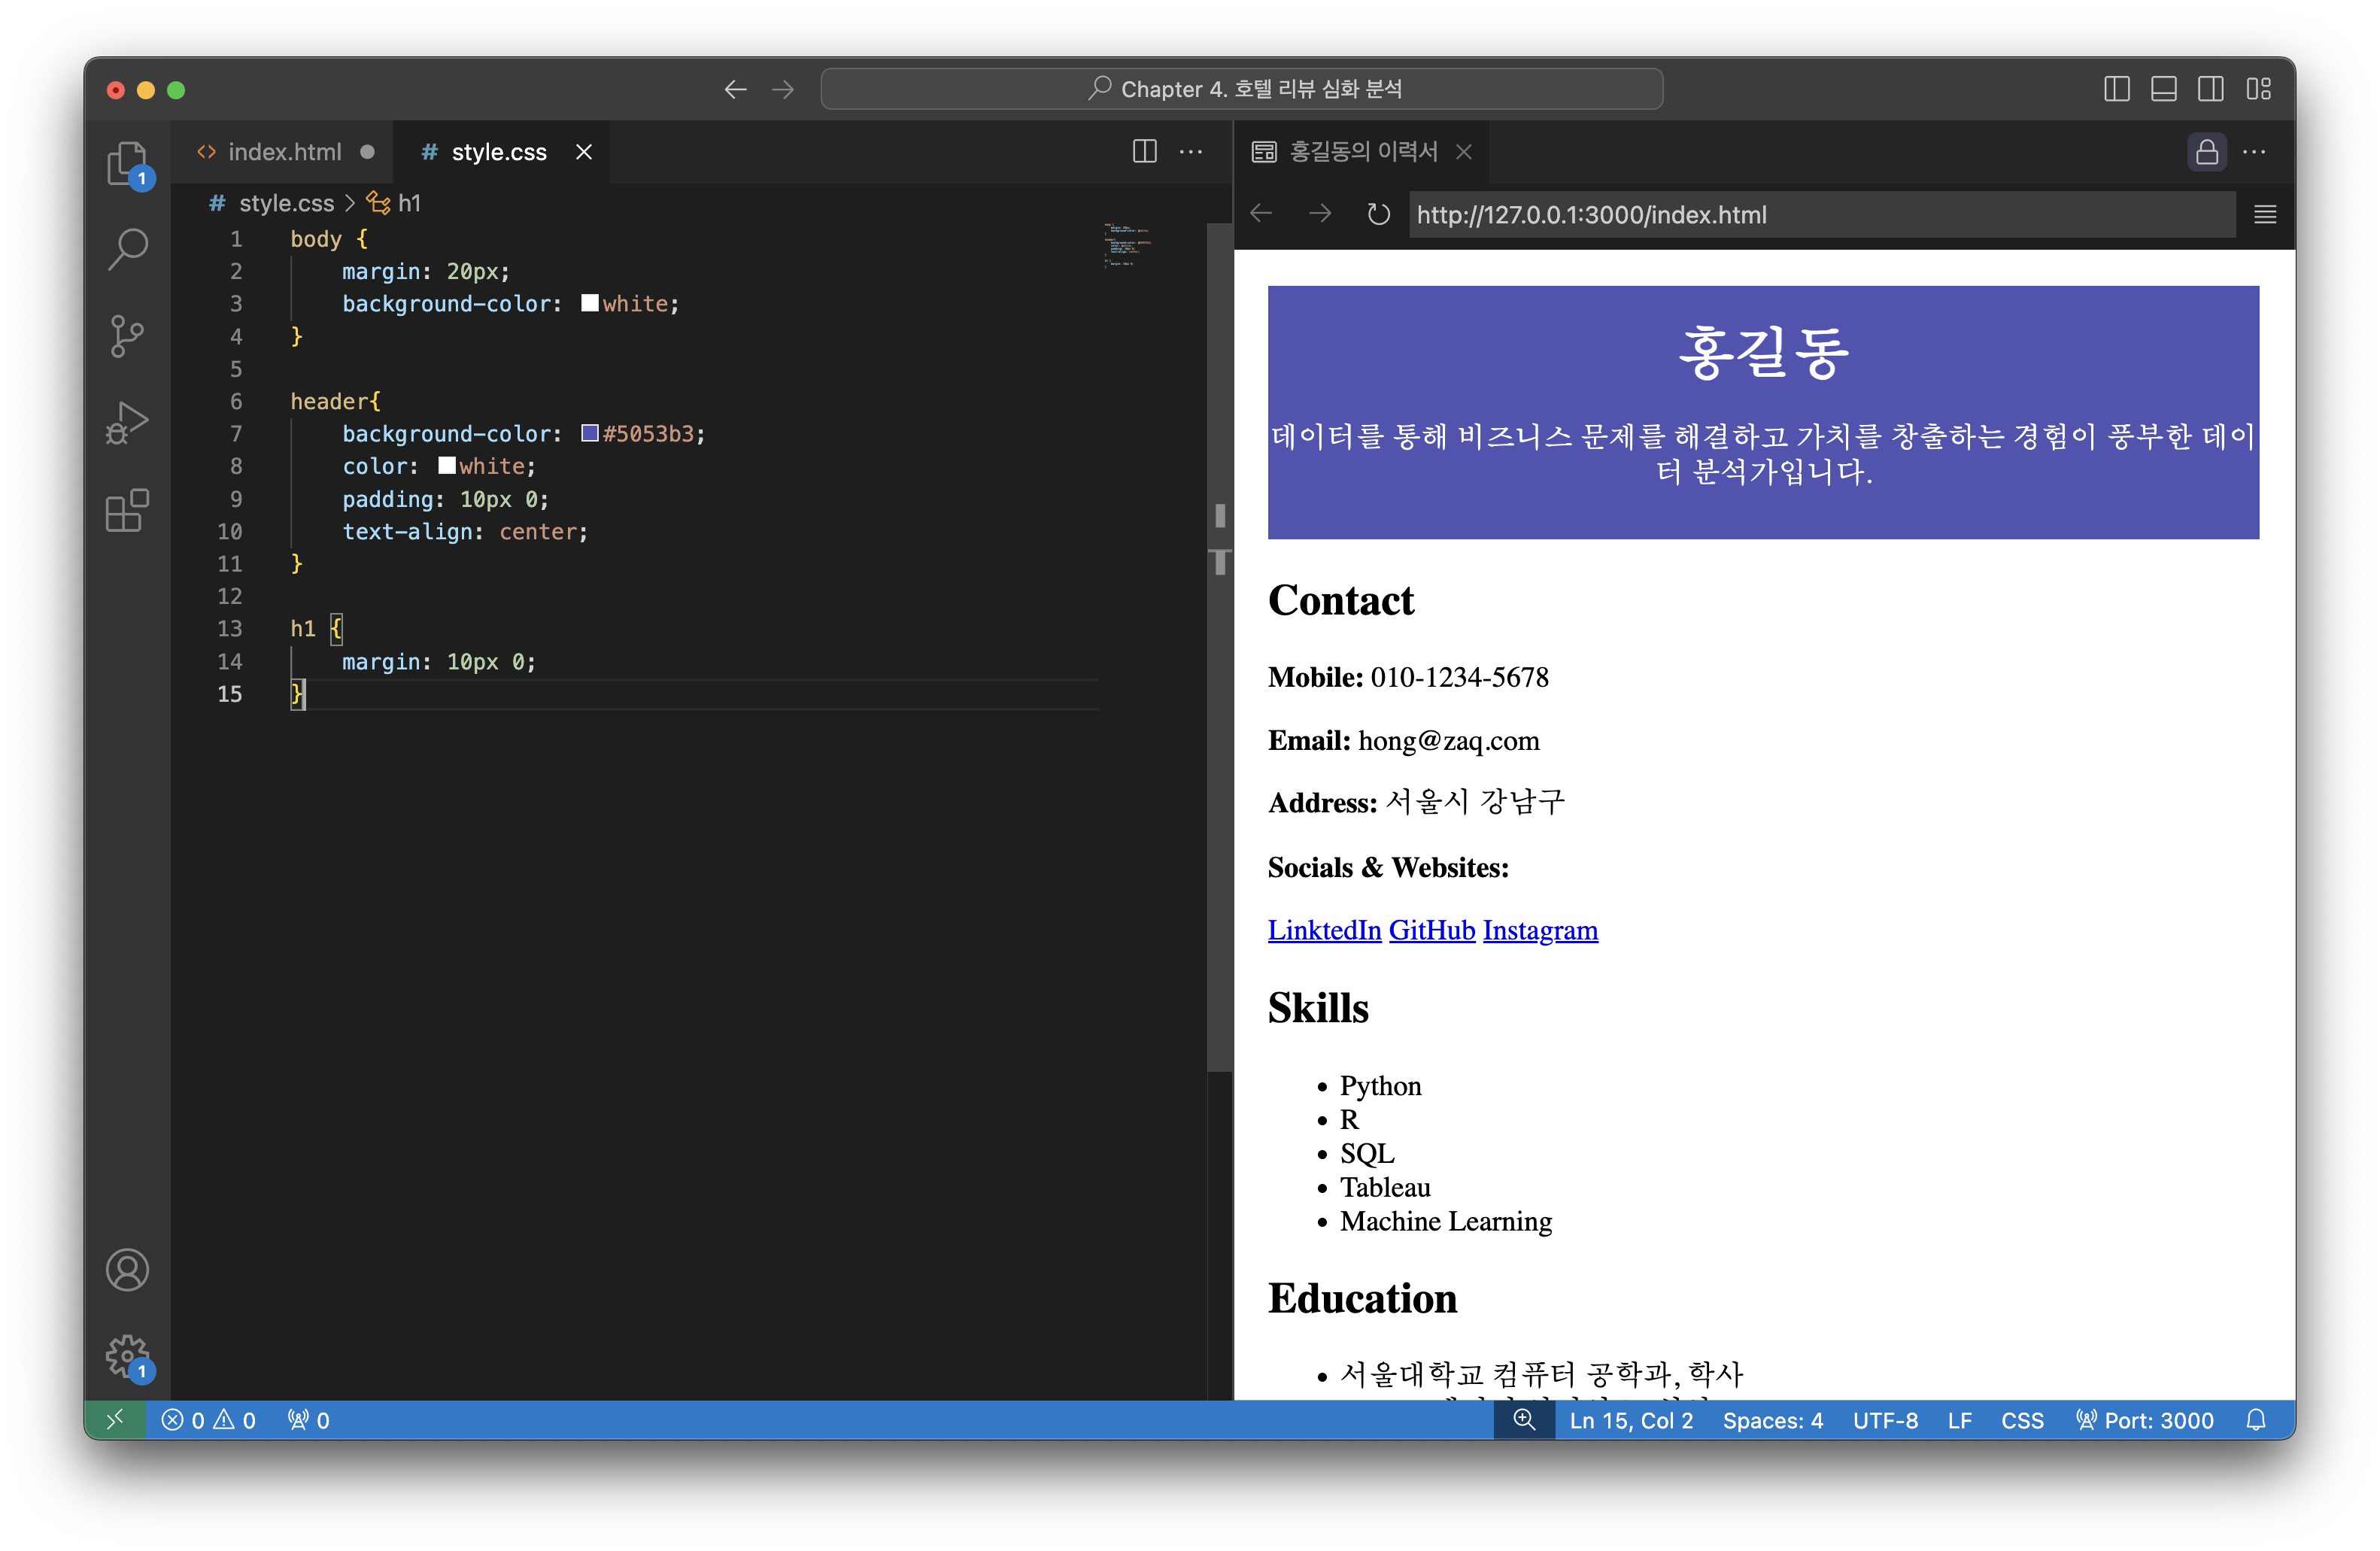Screen dimensions: 2380x1551
Task: Open the Accounts icon in activity bar
Action: pyautogui.click(x=127, y=1270)
